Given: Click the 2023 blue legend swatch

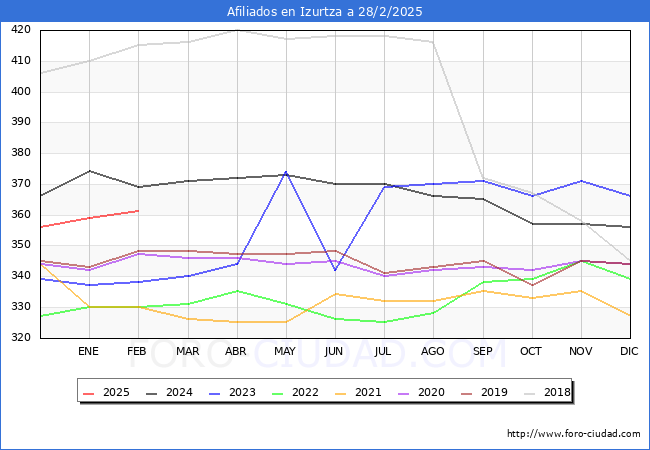Looking at the screenshot, I should tap(214, 393).
